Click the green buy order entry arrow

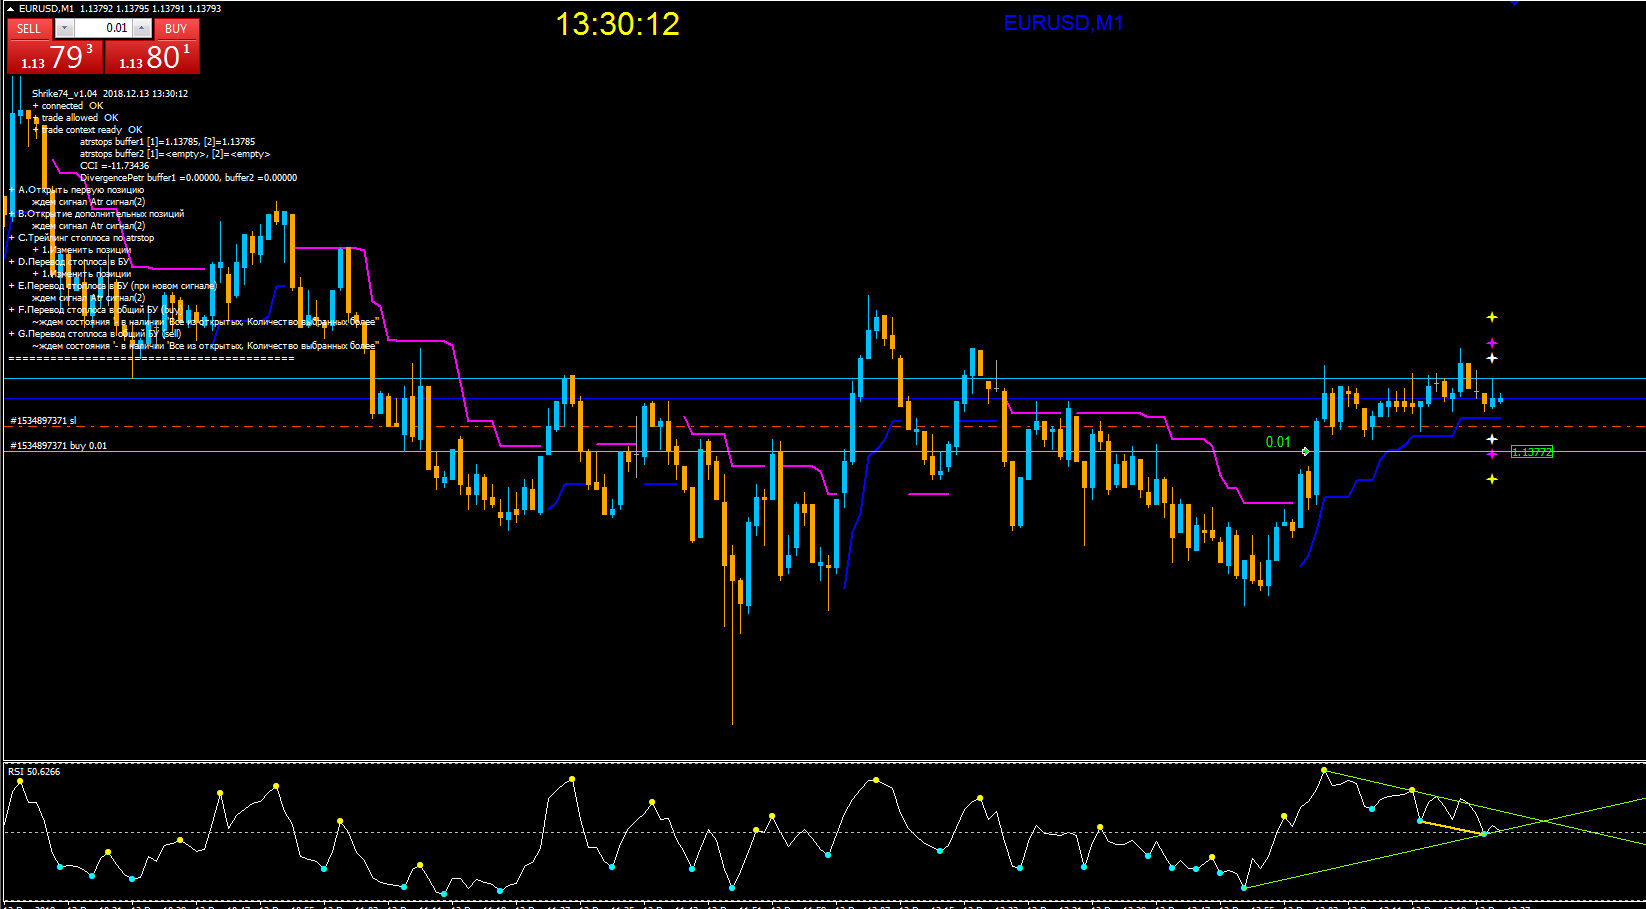click(x=1306, y=452)
